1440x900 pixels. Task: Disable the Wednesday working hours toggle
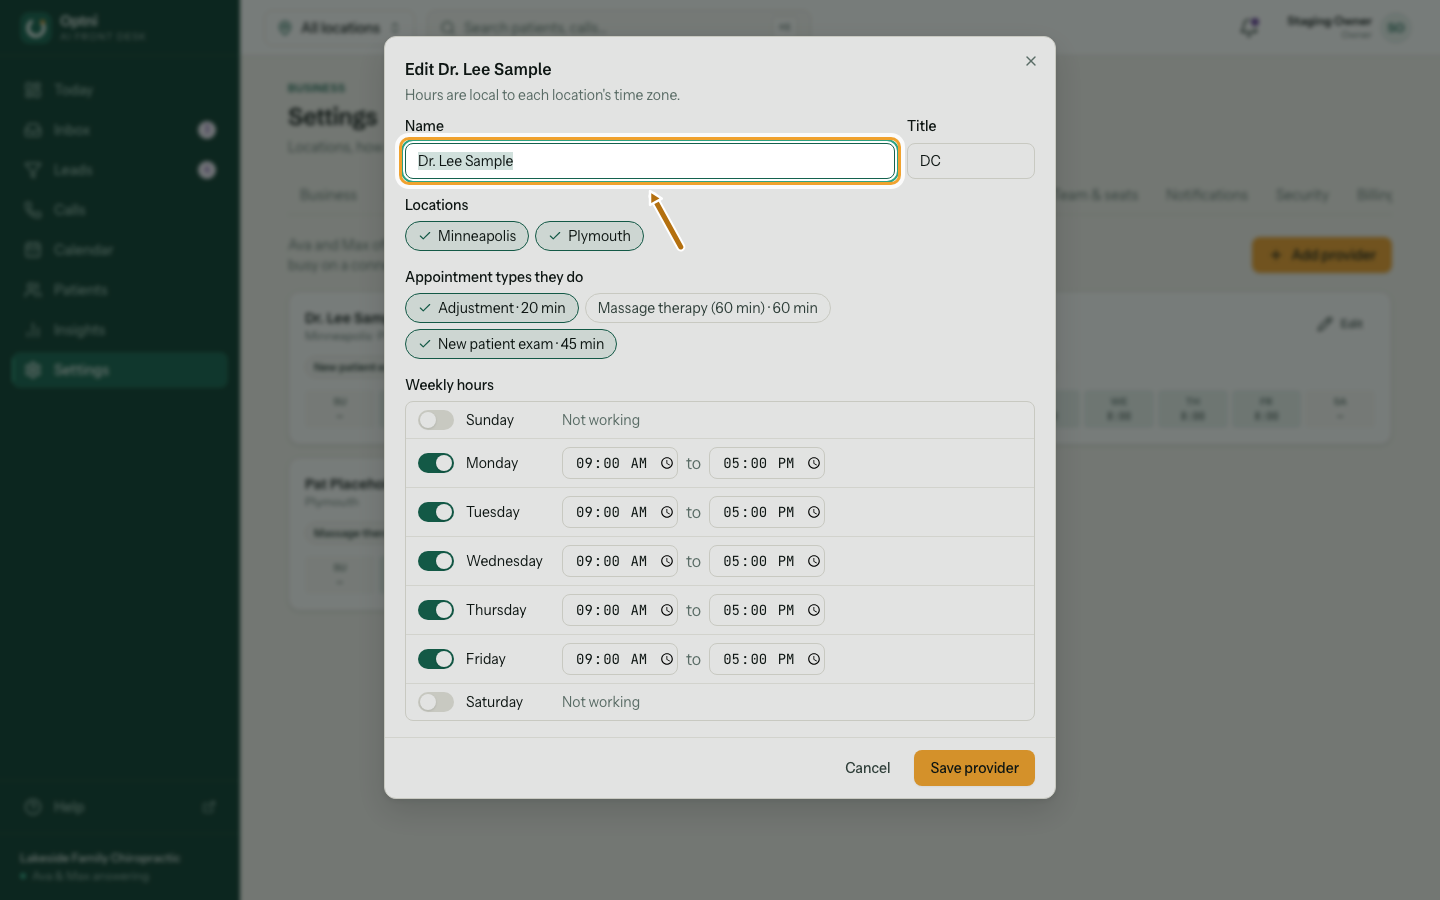tap(436, 561)
